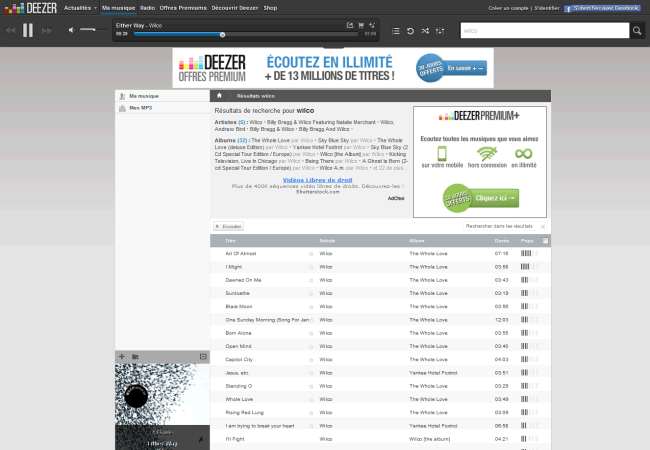
Task: Open the playback queue list icon
Action: (x=396, y=31)
